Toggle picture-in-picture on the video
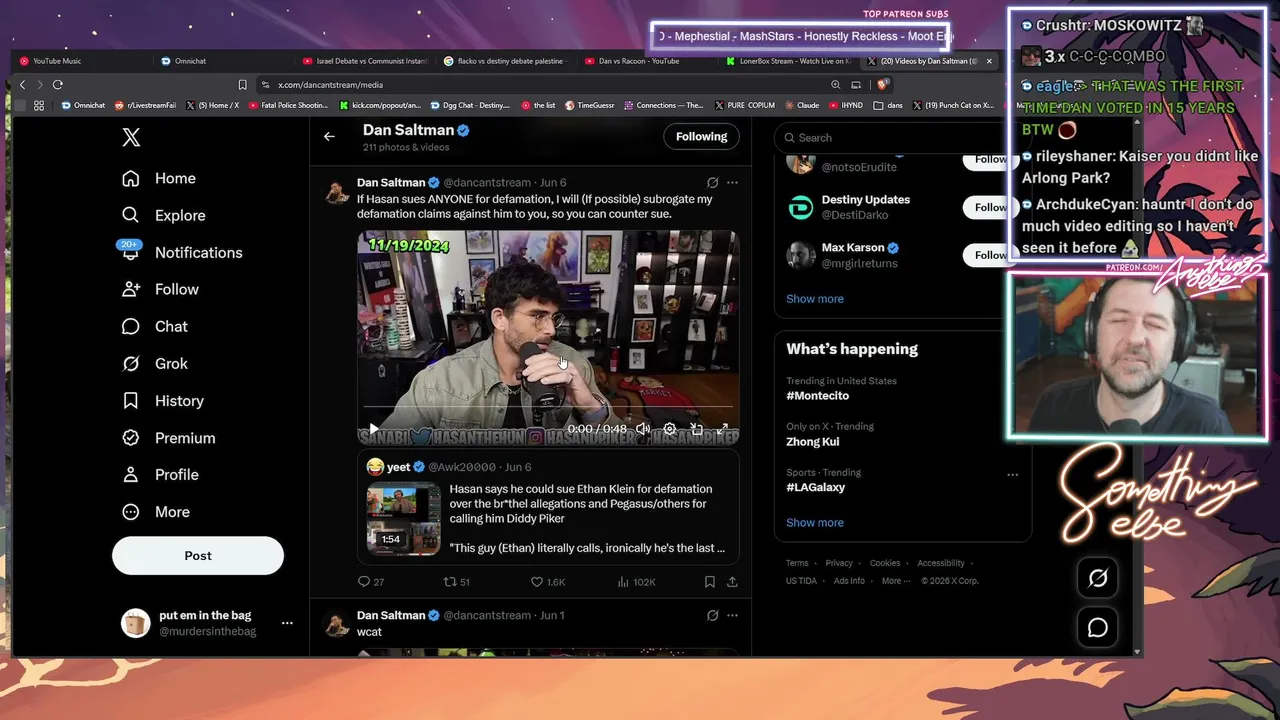Screen dimensions: 1280x720 coord(697,429)
